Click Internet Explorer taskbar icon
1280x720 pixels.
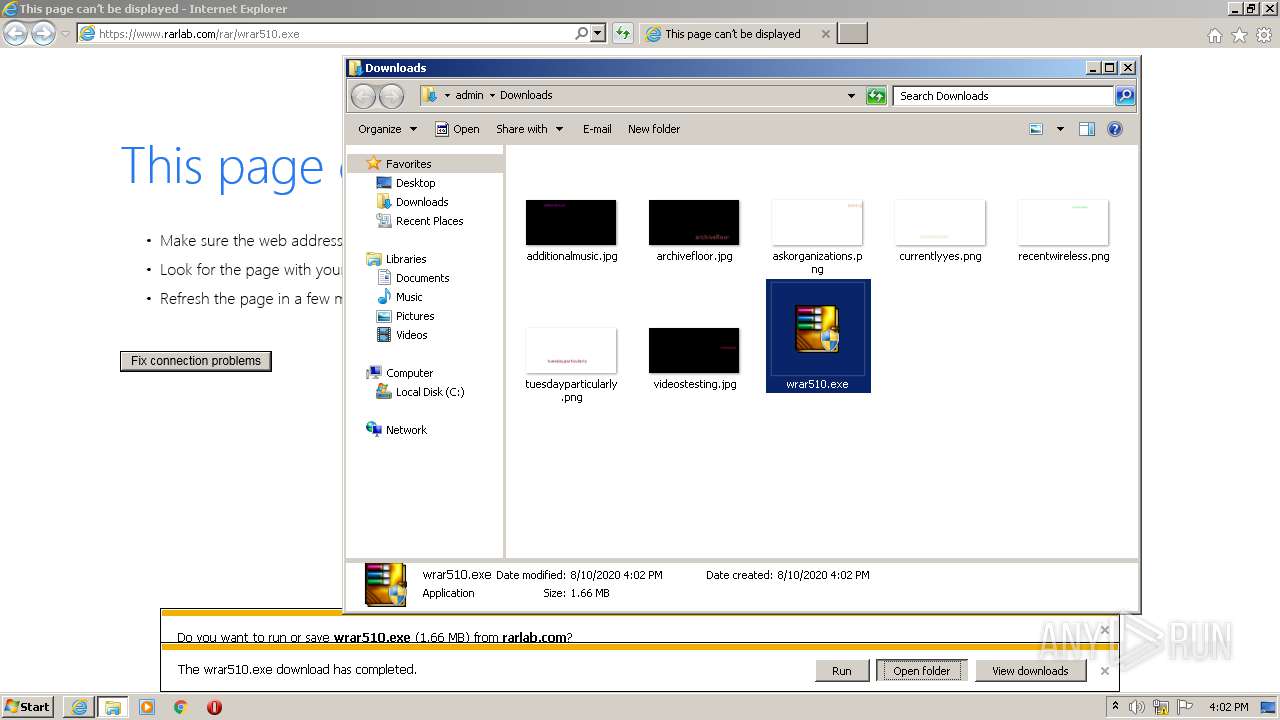pos(79,707)
